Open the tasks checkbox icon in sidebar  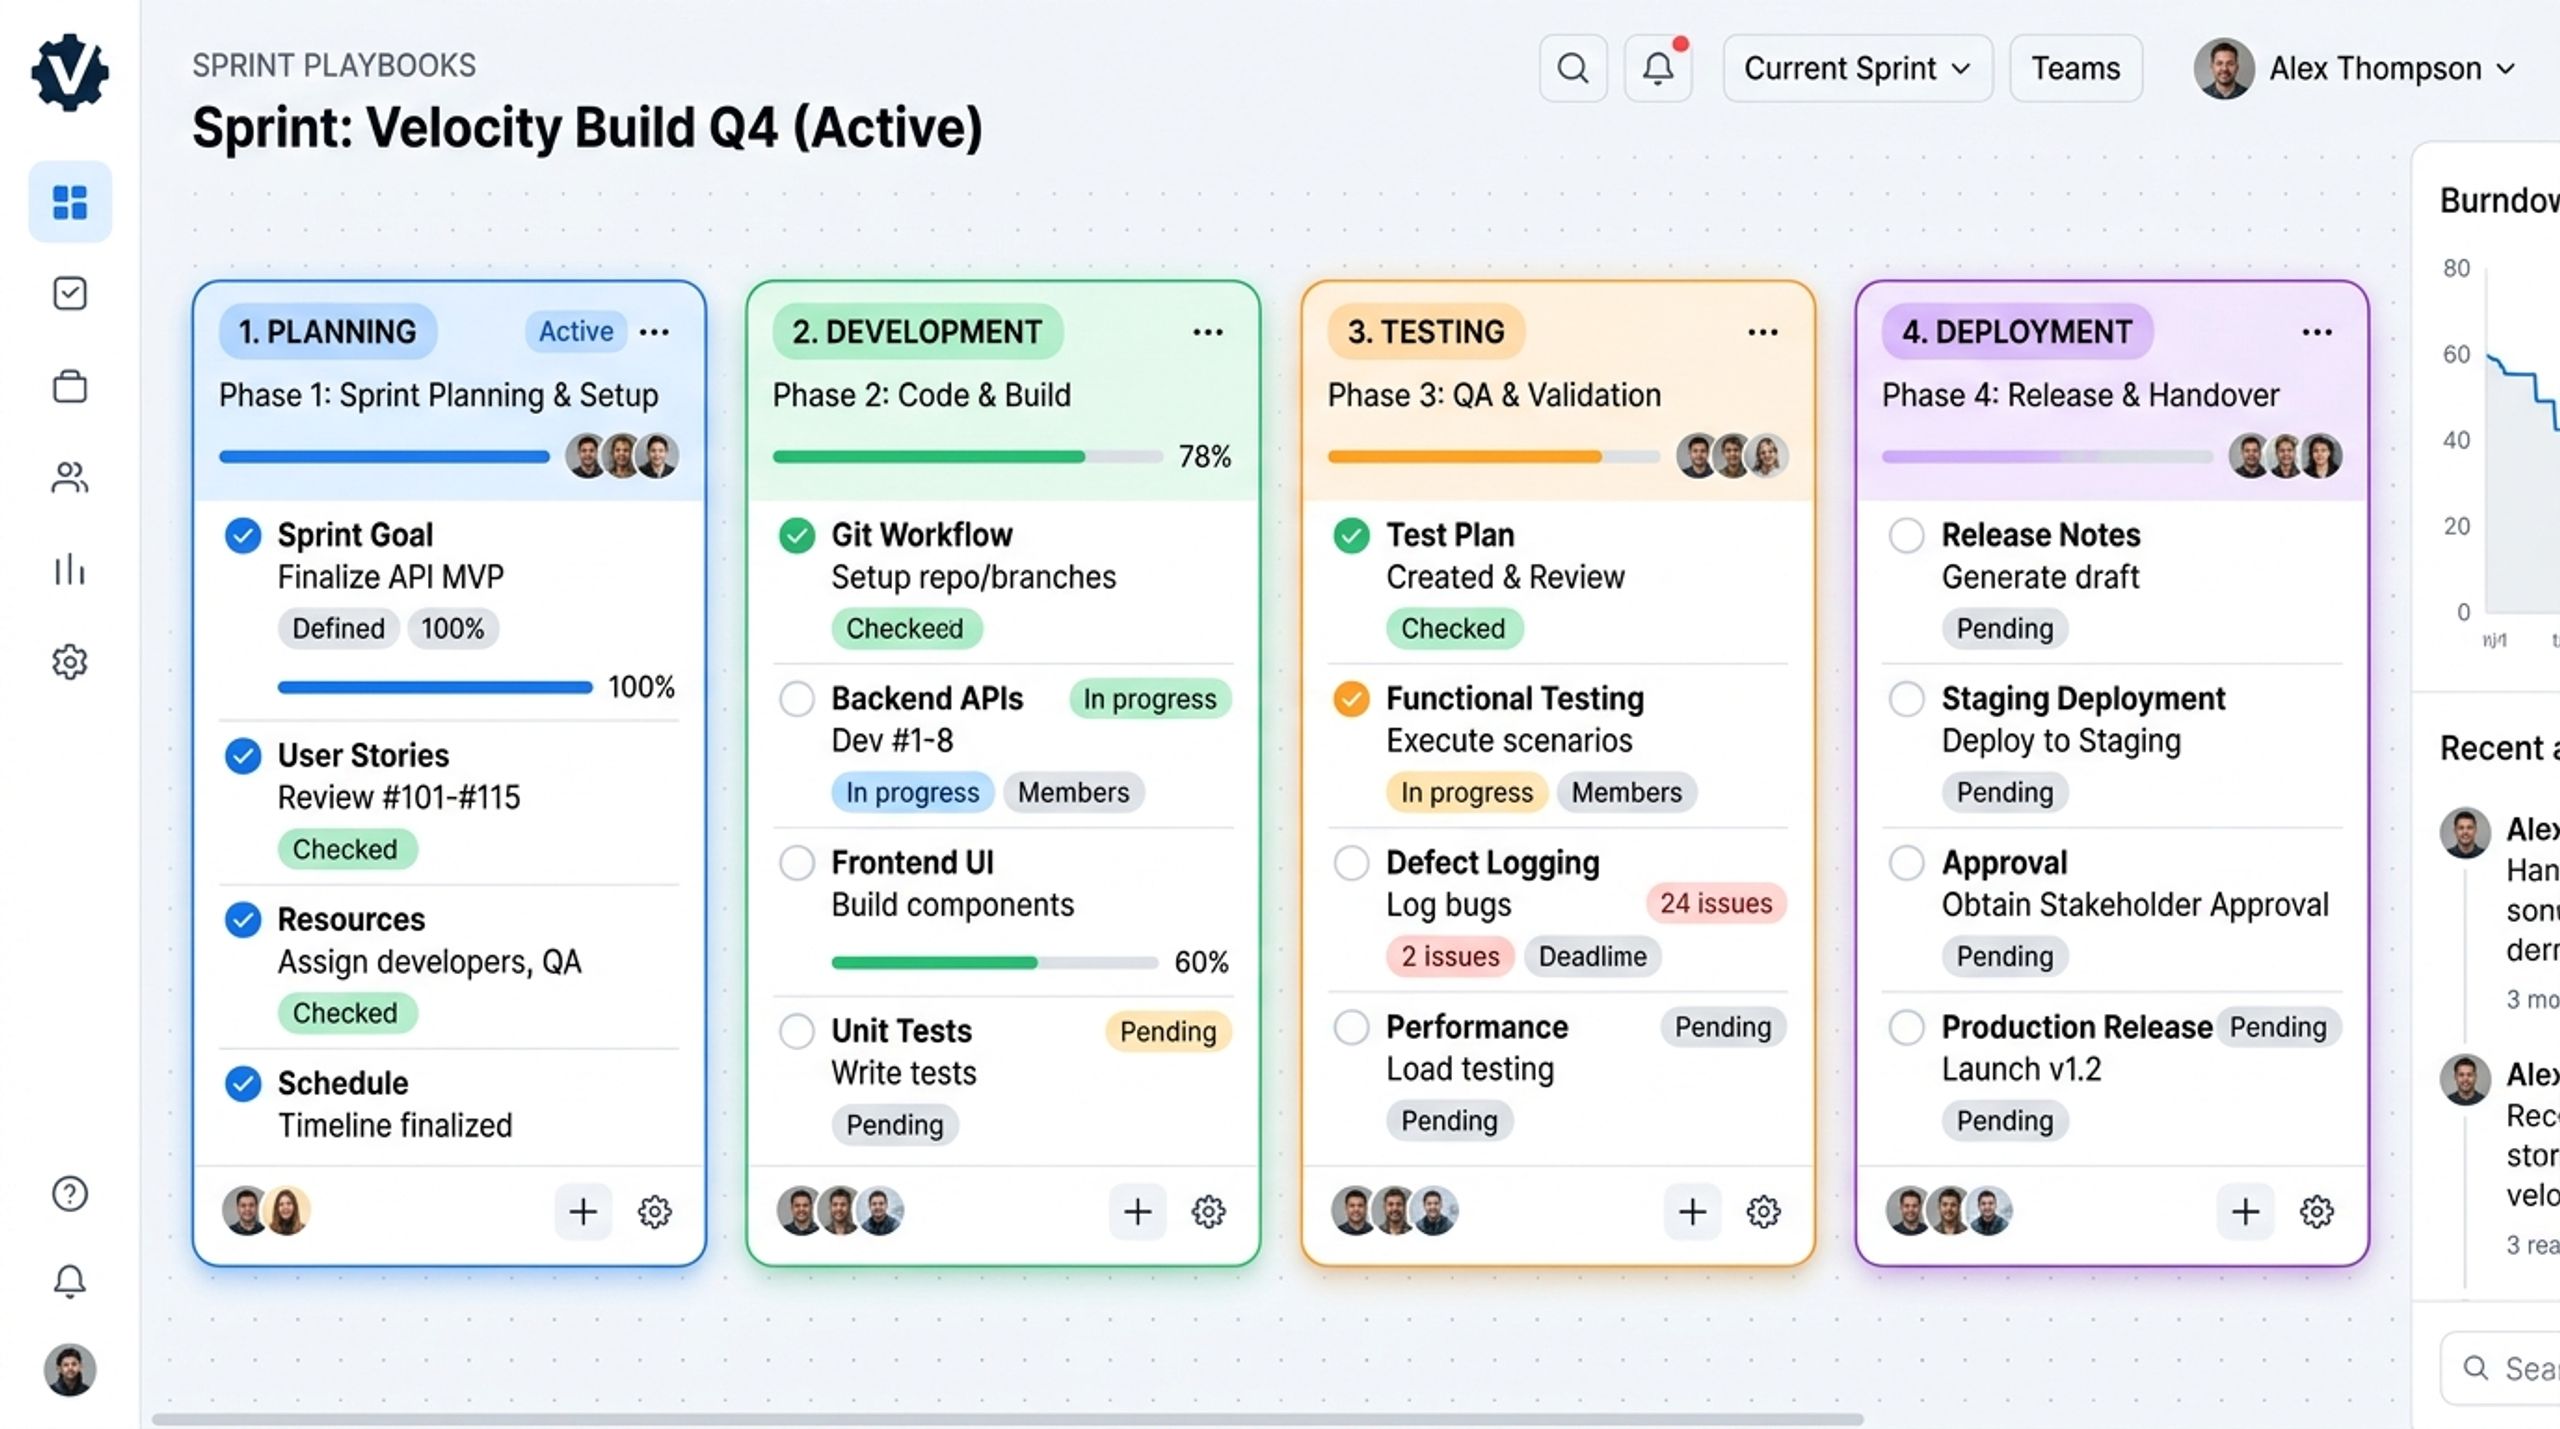point(70,294)
